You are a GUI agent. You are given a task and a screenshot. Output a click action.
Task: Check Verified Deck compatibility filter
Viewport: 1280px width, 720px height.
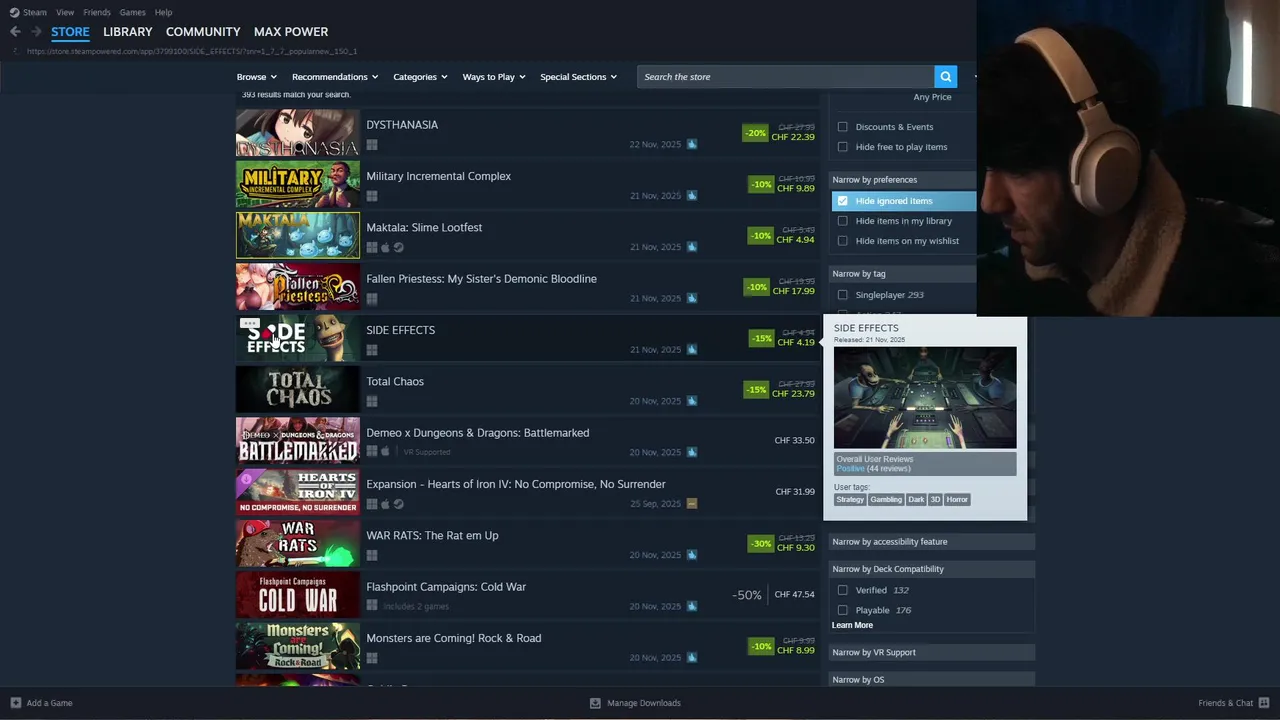coord(842,590)
